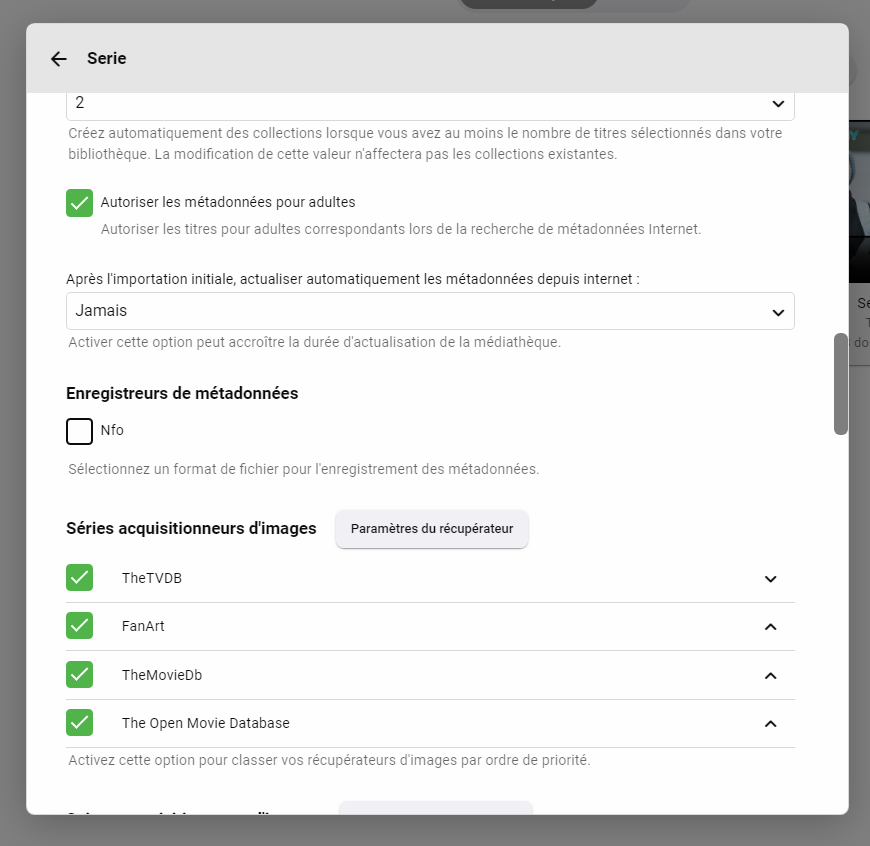Image resolution: width=870 pixels, height=846 pixels.
Task: Click The Open Movie Database label
Action: click(206, 722)
